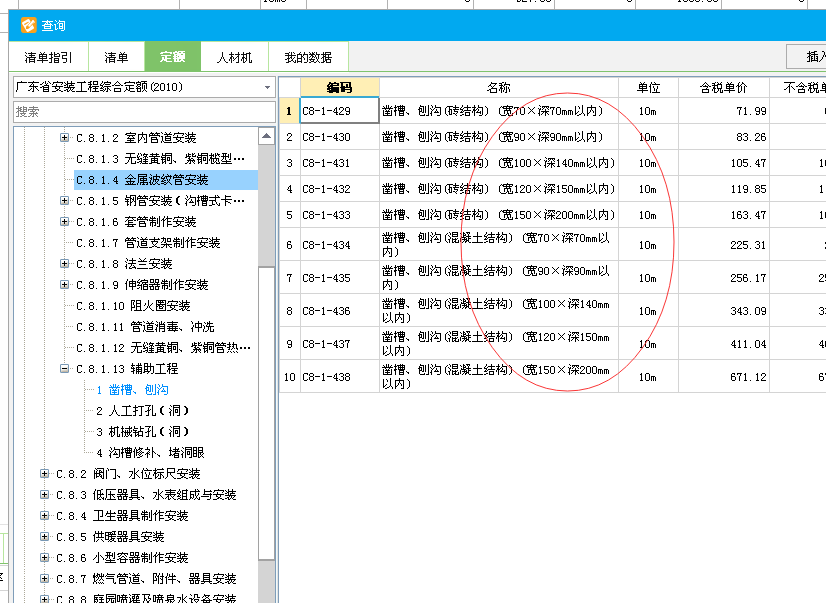Select code cell C8-1-432
This screenshot has height=603, width=826.
click(339, 189)
